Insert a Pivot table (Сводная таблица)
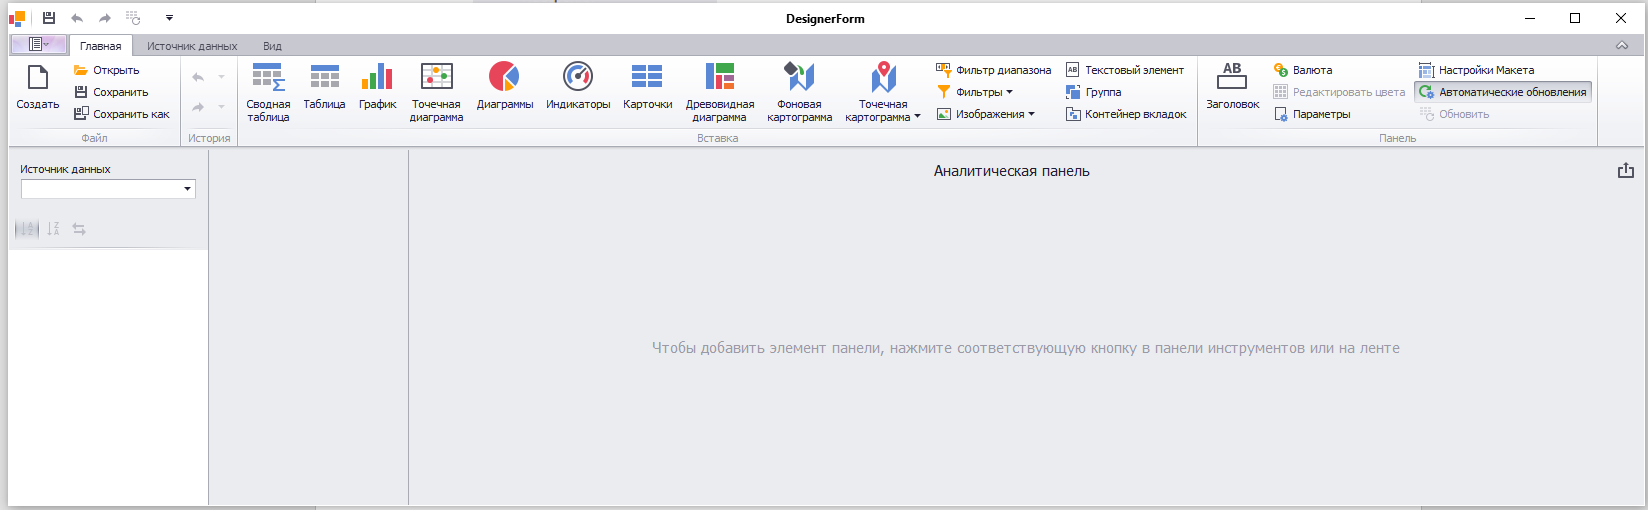Viewport: 1648px width, 510px height. pos(268,90)
